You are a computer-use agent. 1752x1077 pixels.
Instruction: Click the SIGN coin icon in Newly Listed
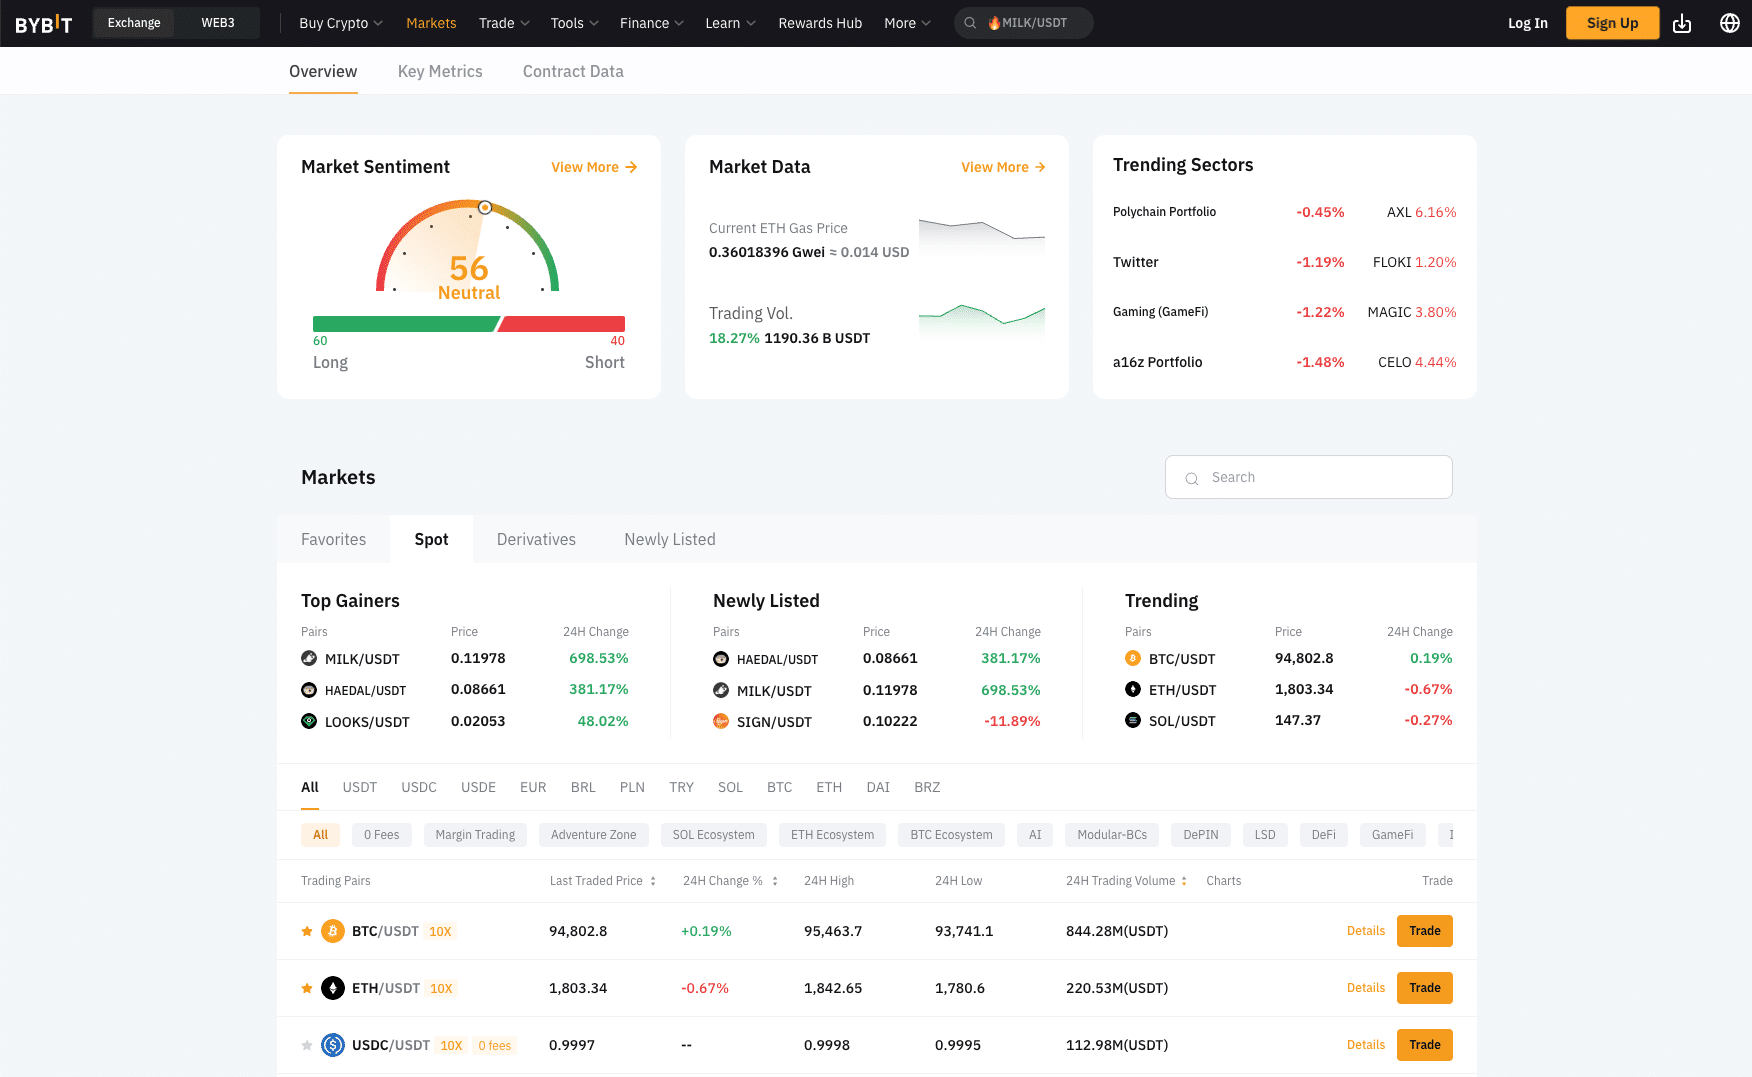click(x=721, y=721)
